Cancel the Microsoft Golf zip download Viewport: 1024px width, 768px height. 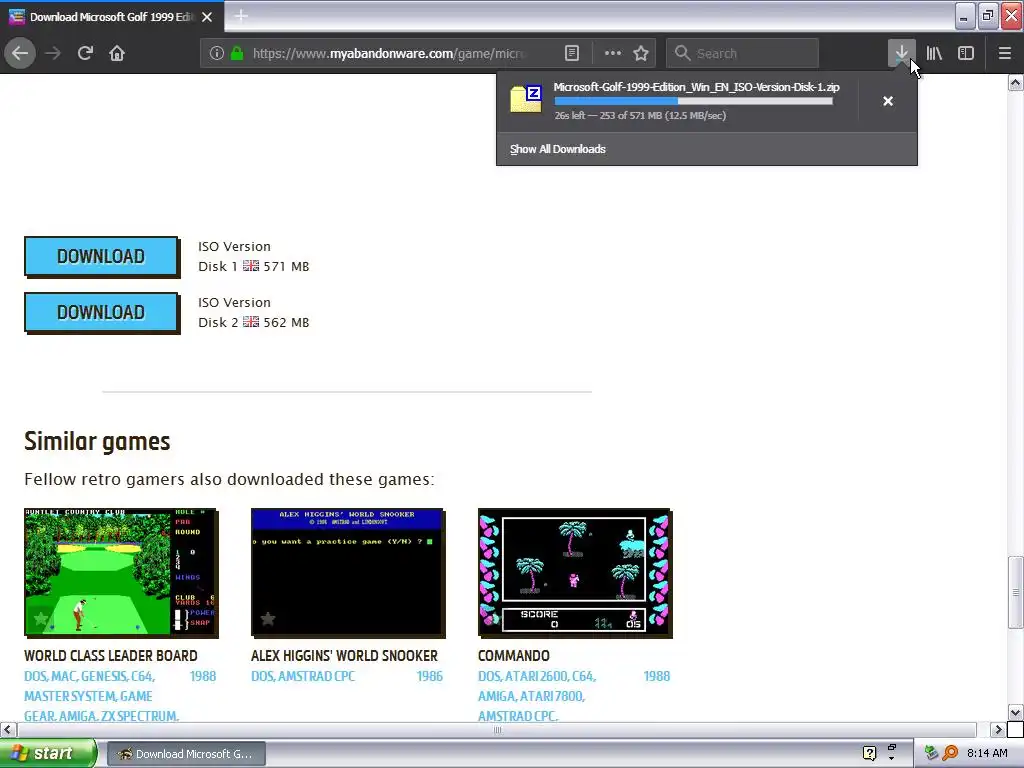[888, 101]
